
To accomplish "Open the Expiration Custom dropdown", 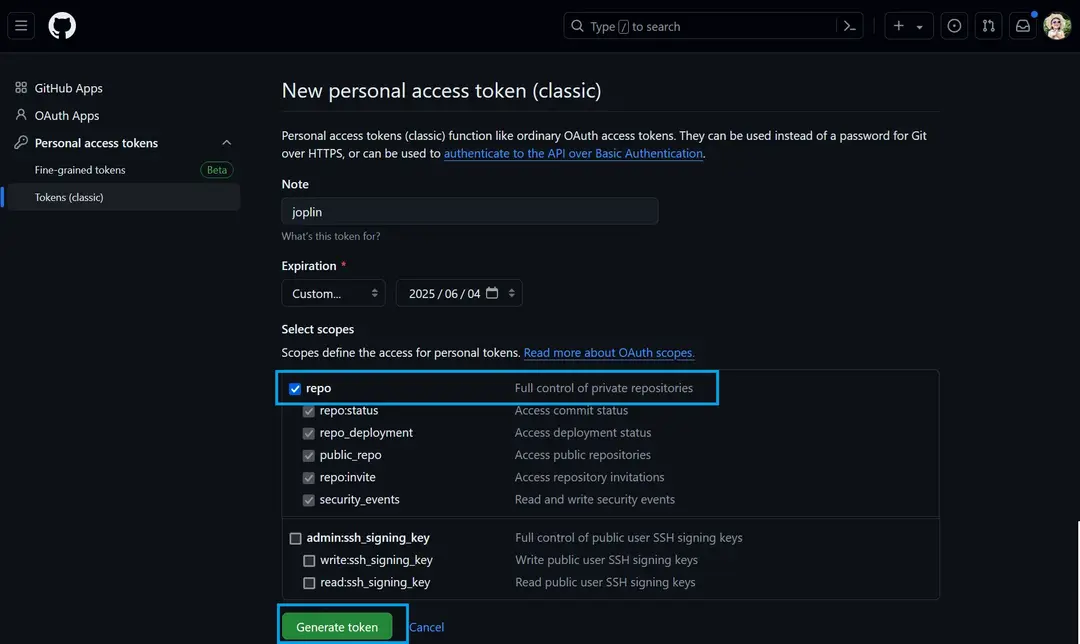I will pos(334,294).
